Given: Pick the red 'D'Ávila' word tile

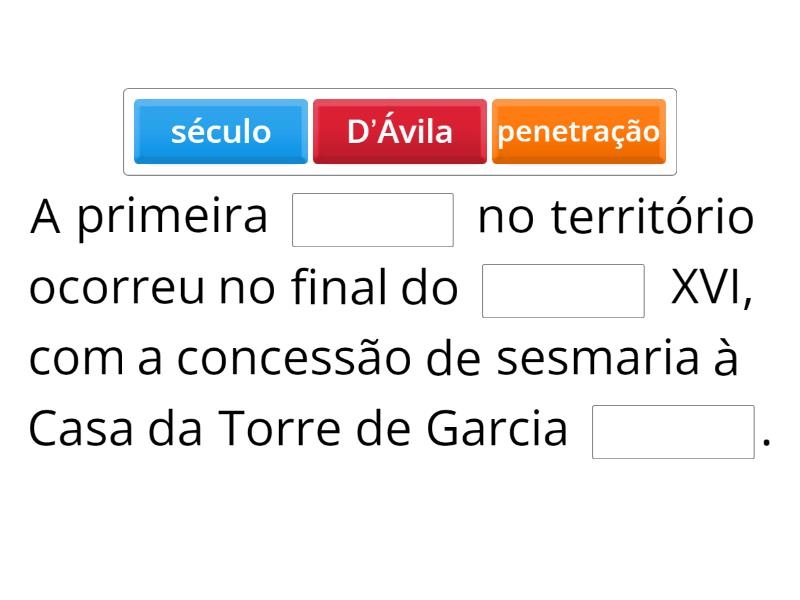Looking at the screenshot, I should point(400,131).
